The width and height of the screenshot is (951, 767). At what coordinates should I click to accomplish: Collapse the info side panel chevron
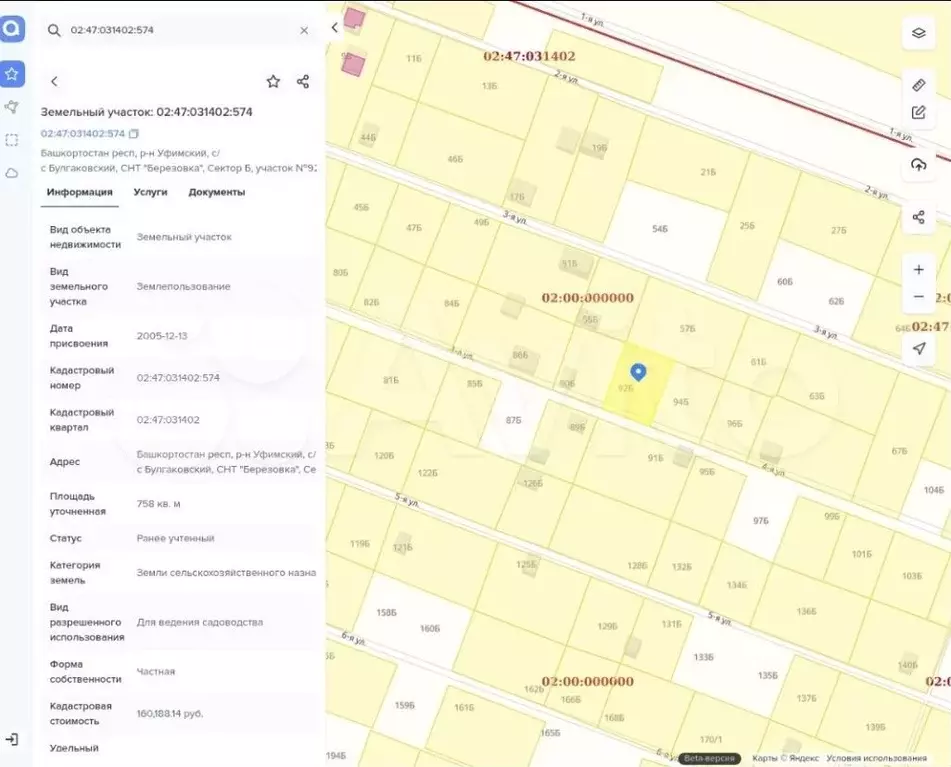(334, 27)
